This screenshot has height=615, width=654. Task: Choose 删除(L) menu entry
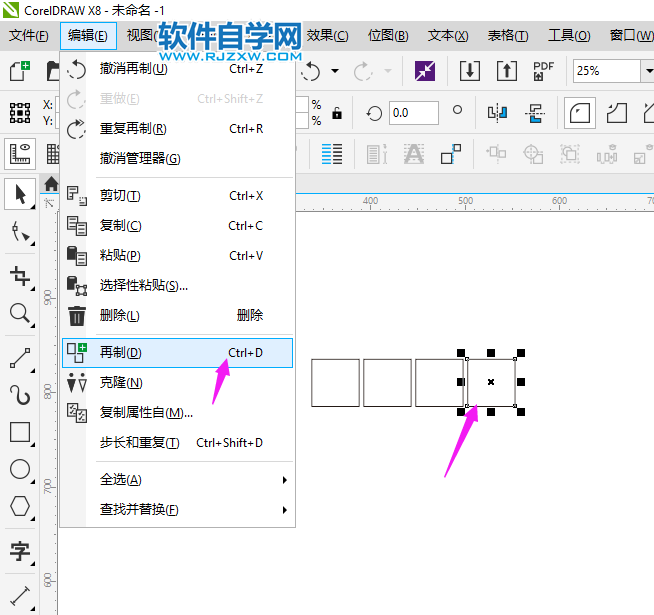click(x=178, y=316)
